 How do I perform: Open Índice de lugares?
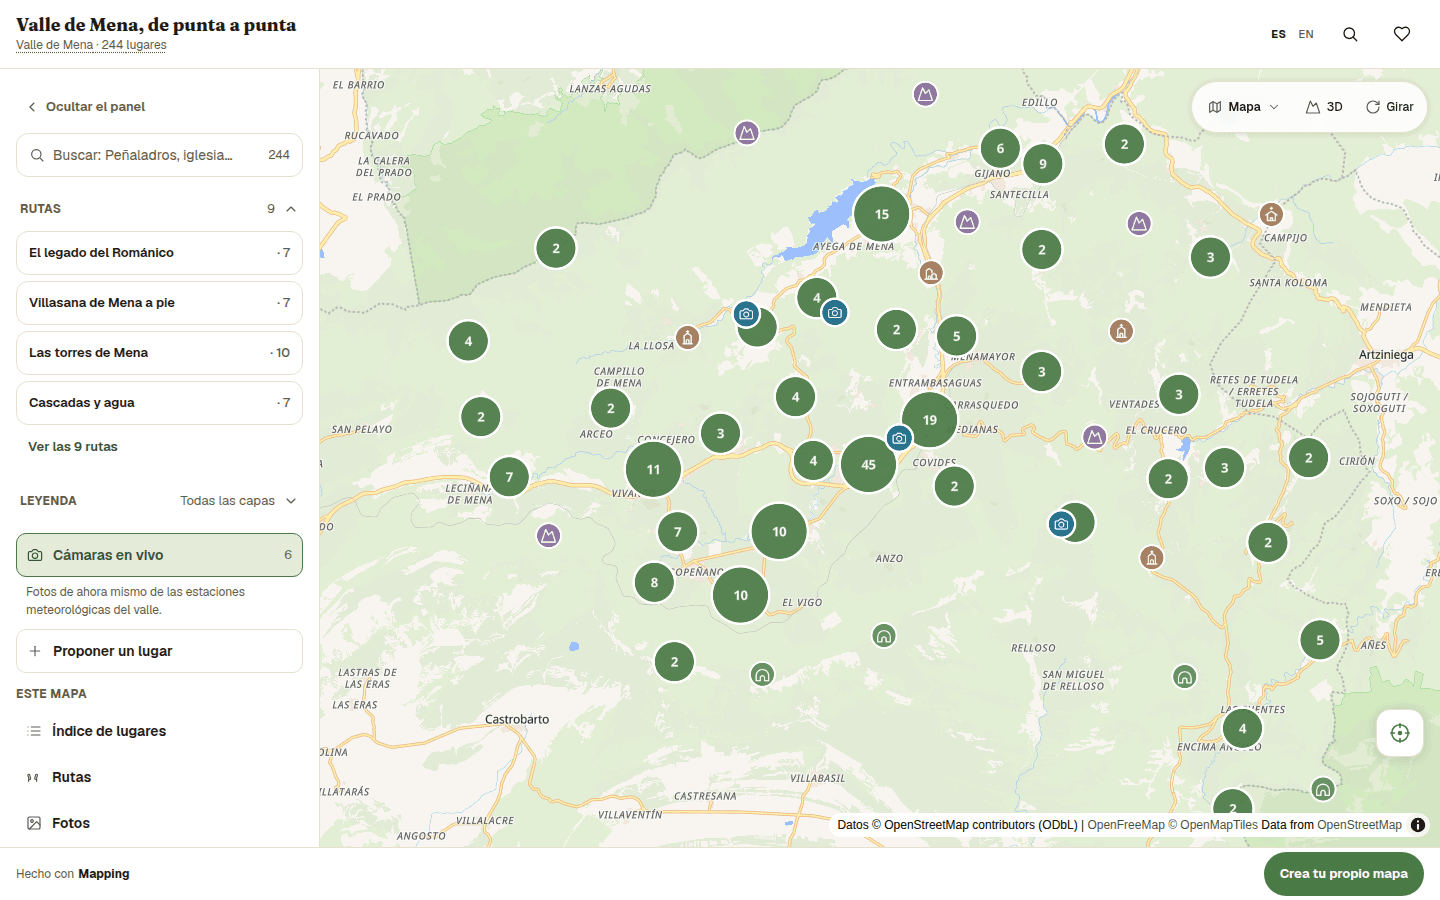click(x=109, y=731)
